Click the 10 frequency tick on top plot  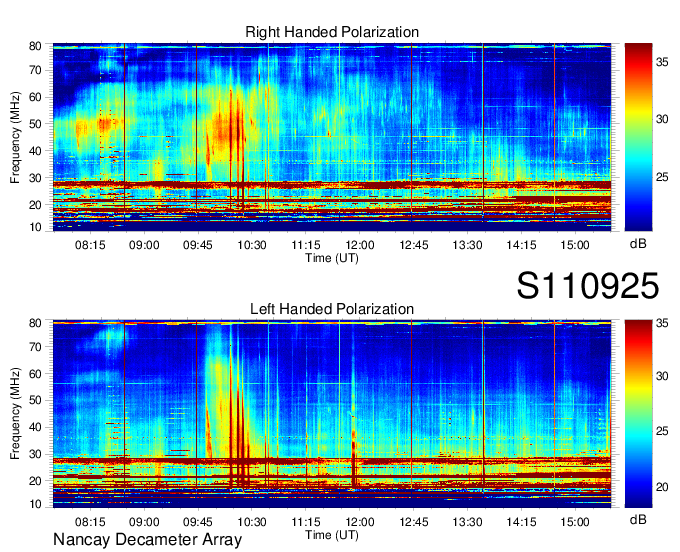35,227
